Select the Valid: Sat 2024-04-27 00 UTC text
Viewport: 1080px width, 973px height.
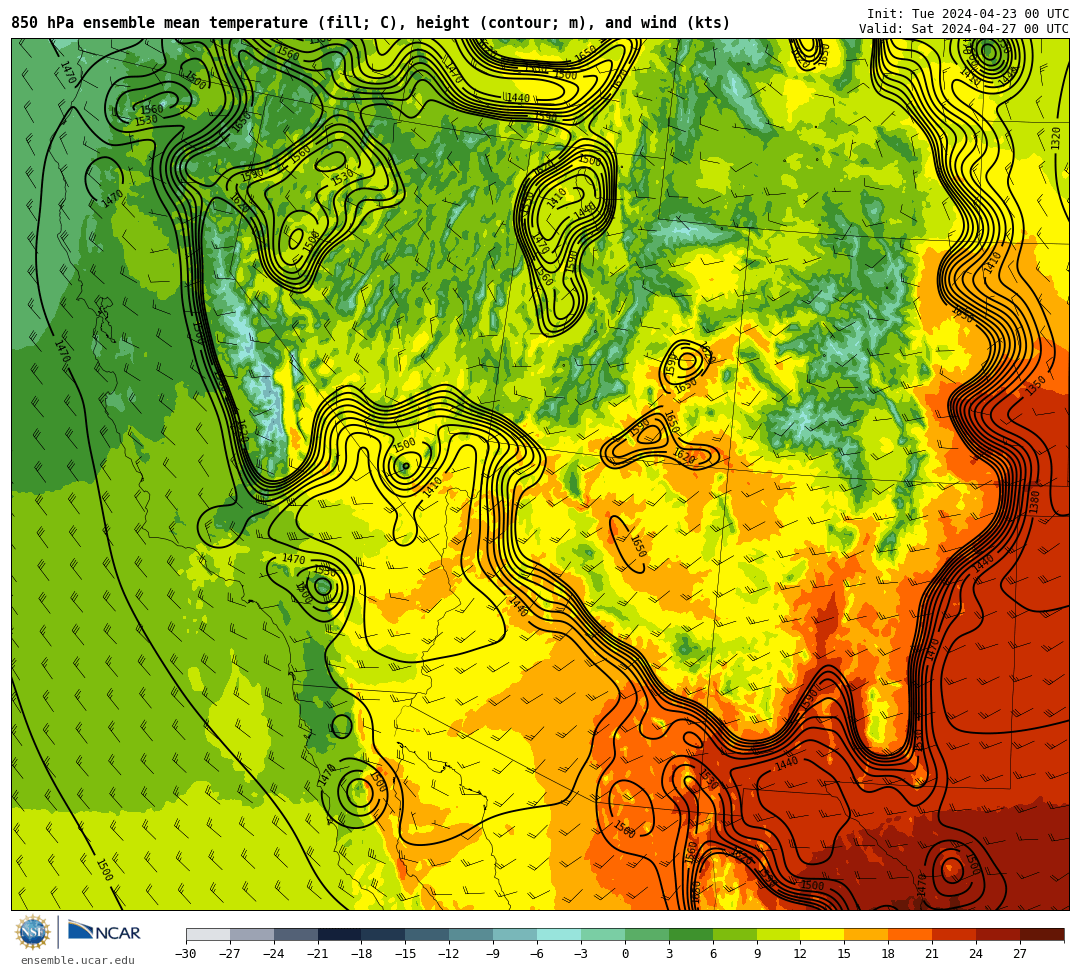[964, 29]
